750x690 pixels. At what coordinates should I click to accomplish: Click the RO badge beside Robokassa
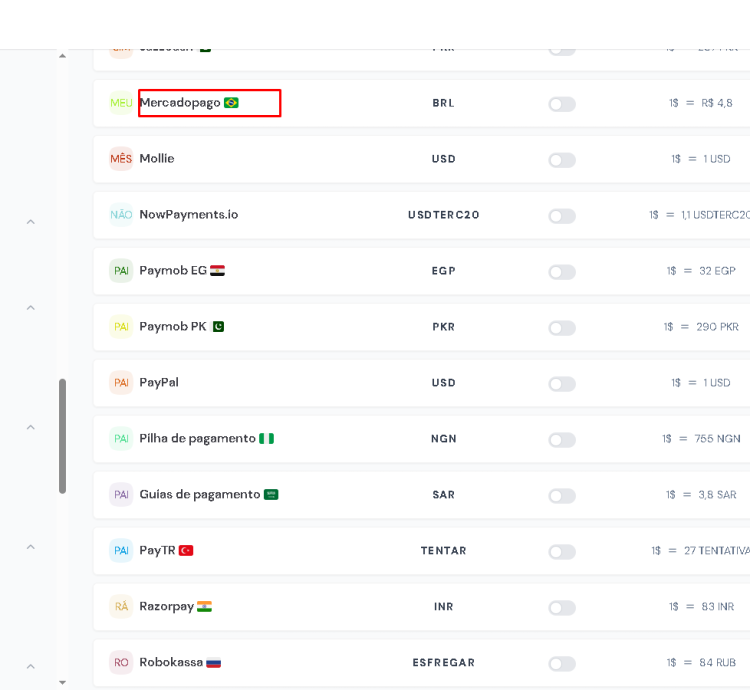(x=121, y=662)
